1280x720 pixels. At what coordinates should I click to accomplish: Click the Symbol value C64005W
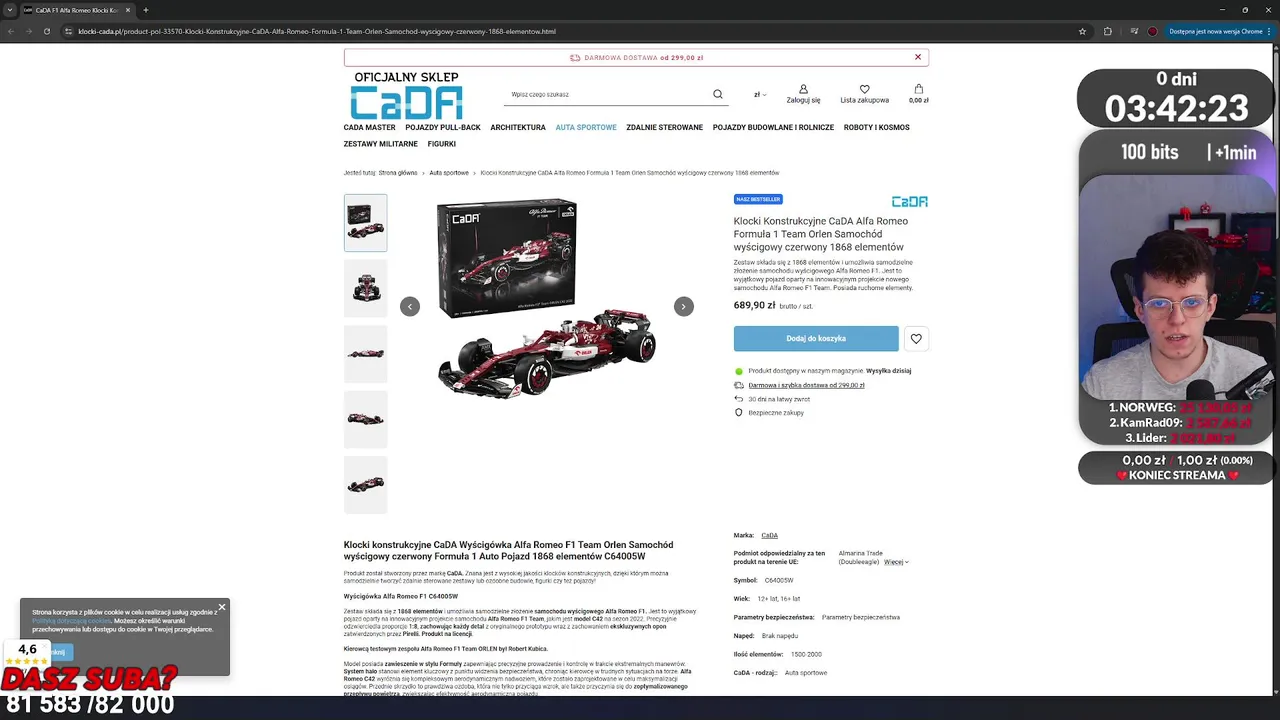click(x=779, y=580)
